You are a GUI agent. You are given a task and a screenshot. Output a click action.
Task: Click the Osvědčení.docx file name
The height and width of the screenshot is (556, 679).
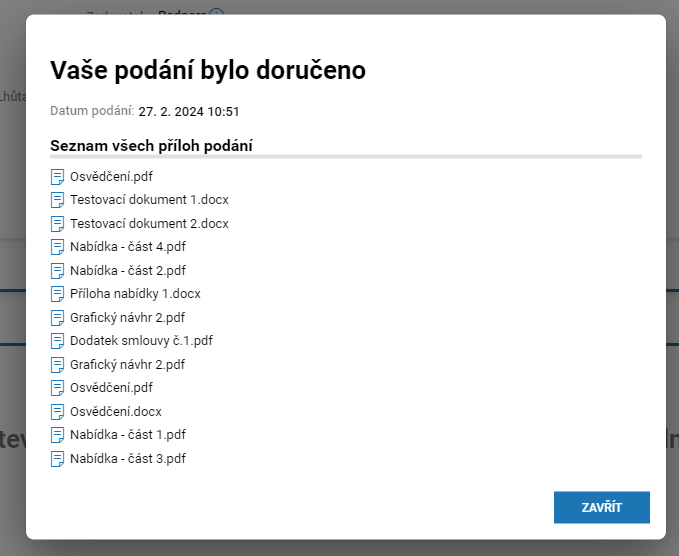[x=116, y=412]
